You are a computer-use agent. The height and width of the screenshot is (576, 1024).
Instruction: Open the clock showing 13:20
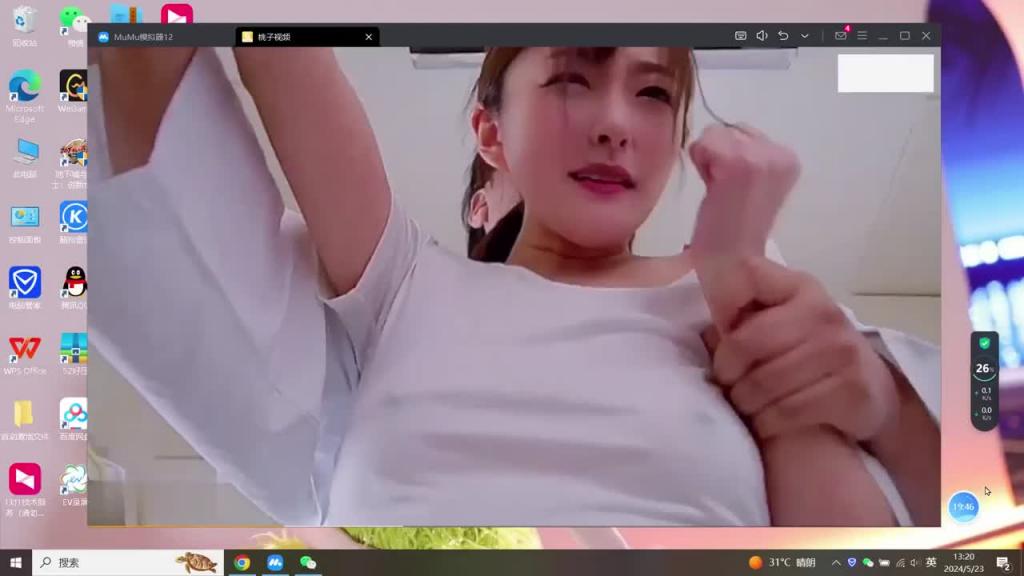point(964,562)
